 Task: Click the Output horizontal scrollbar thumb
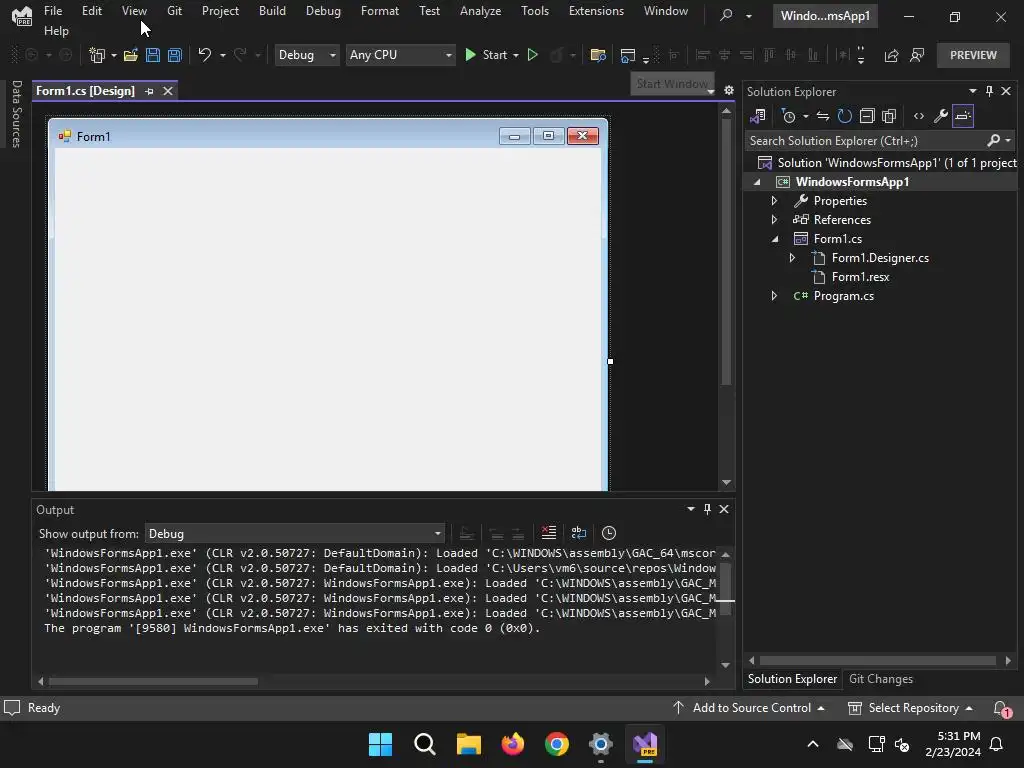(x=153, y=681)
